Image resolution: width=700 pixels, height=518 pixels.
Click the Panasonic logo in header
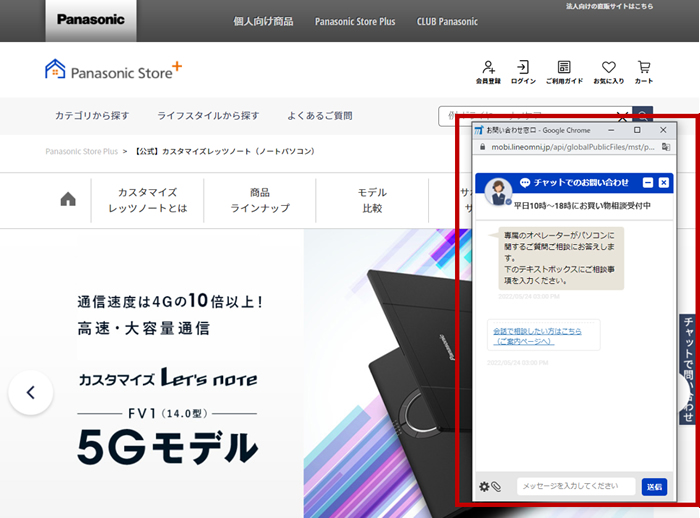pyautogui.click(x=91, y=20)
